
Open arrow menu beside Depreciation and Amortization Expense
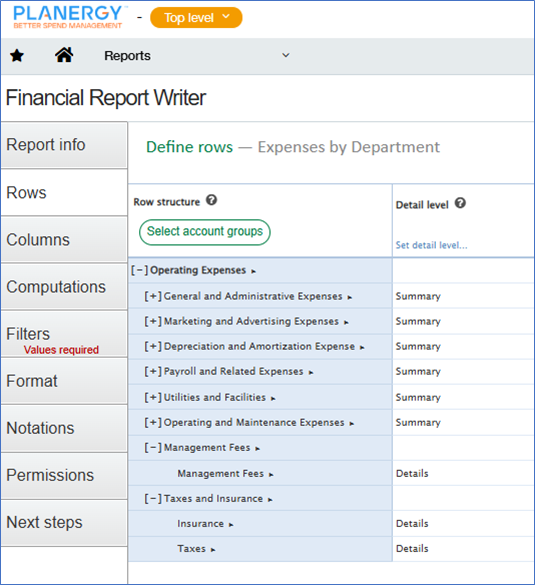click(362, 347)
